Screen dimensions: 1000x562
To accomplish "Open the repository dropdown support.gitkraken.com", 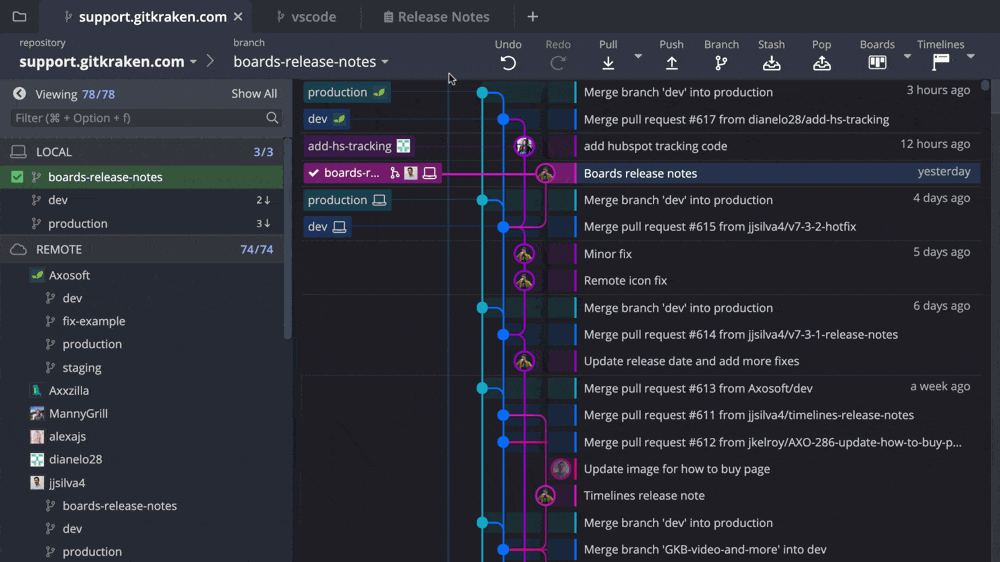I will pyautogui.click(x=108, y=62).
